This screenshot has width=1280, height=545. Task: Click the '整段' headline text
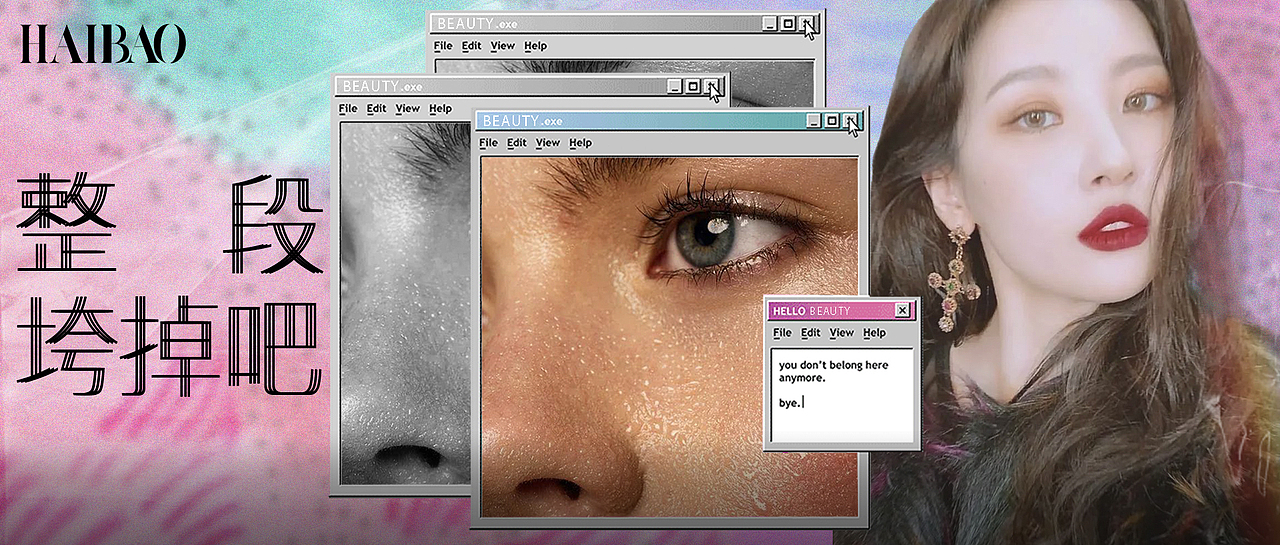coord(171,225)
